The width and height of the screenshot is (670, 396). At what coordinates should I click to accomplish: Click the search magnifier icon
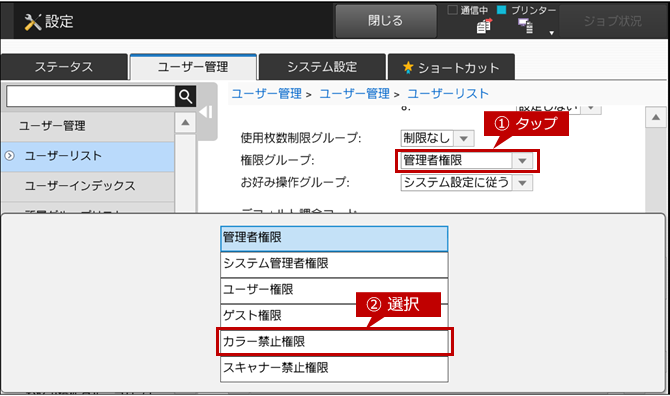[185, 97]
